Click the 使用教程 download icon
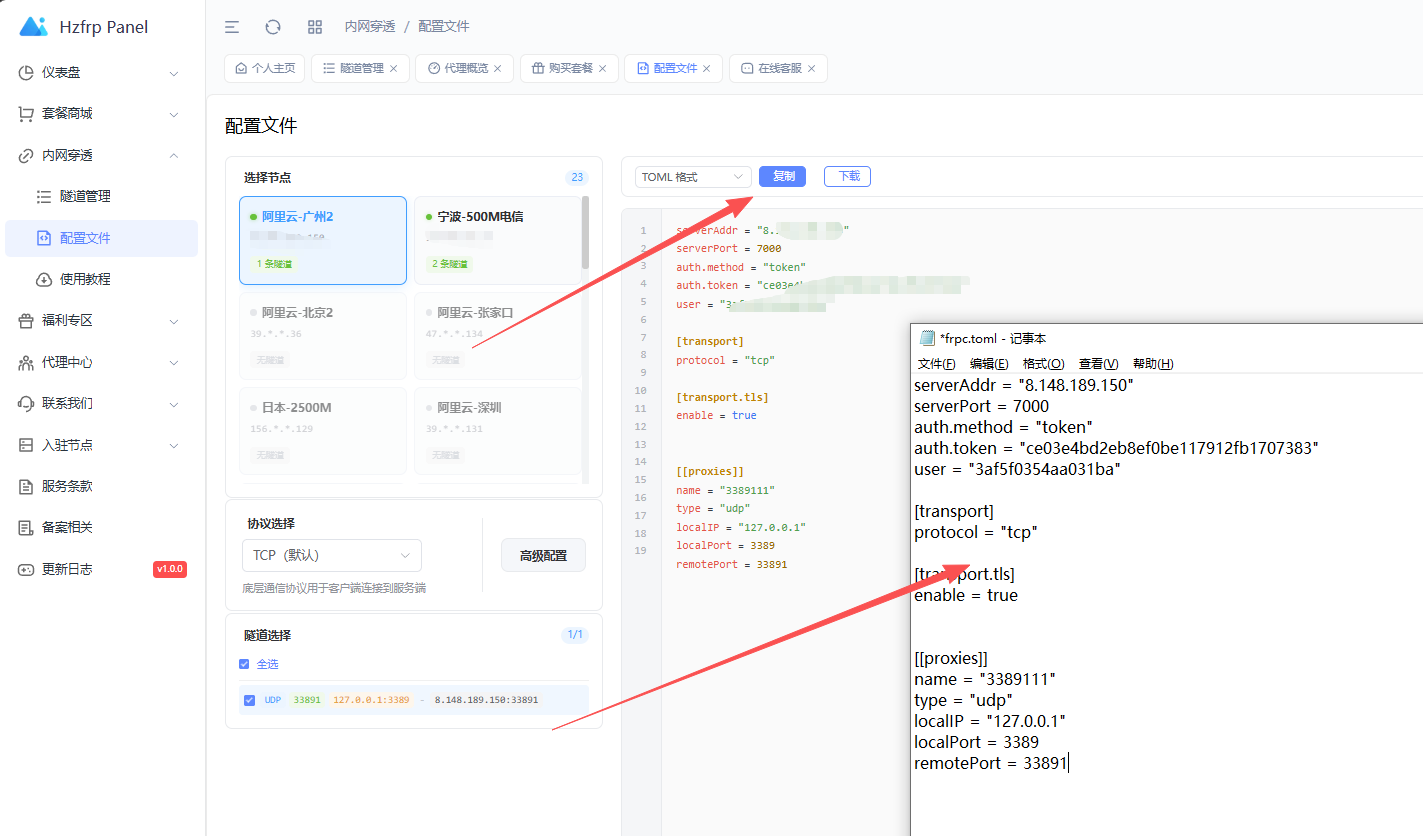 point(44,279)
